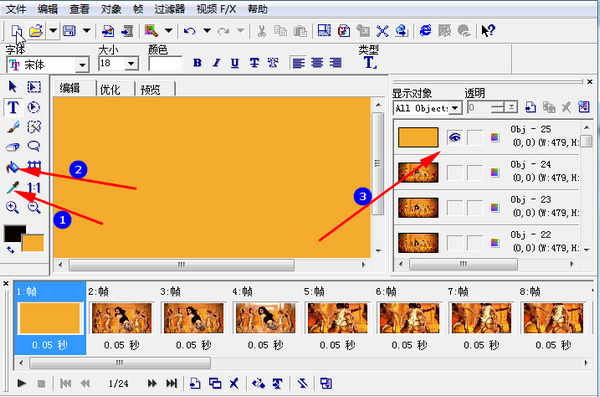Image resolution: width=600 pixels, height=397 pixels.
Task: Select the Text tool in the toolbox
Action: click(13, 107)
